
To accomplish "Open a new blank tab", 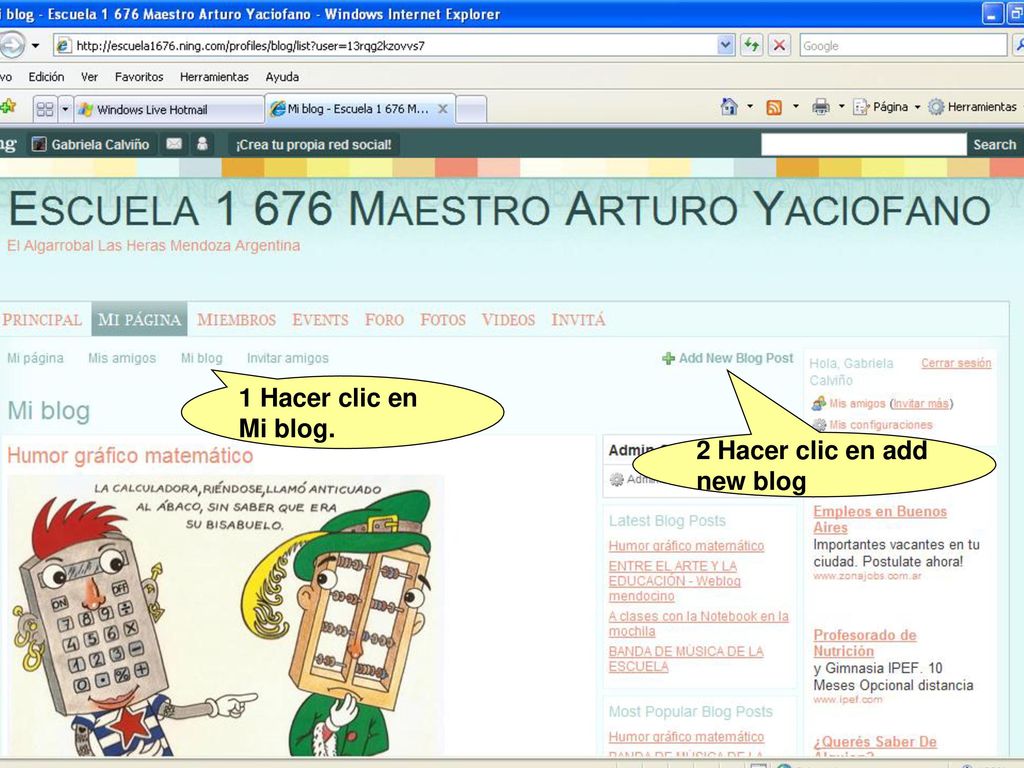I will click(x=471, y=109).
